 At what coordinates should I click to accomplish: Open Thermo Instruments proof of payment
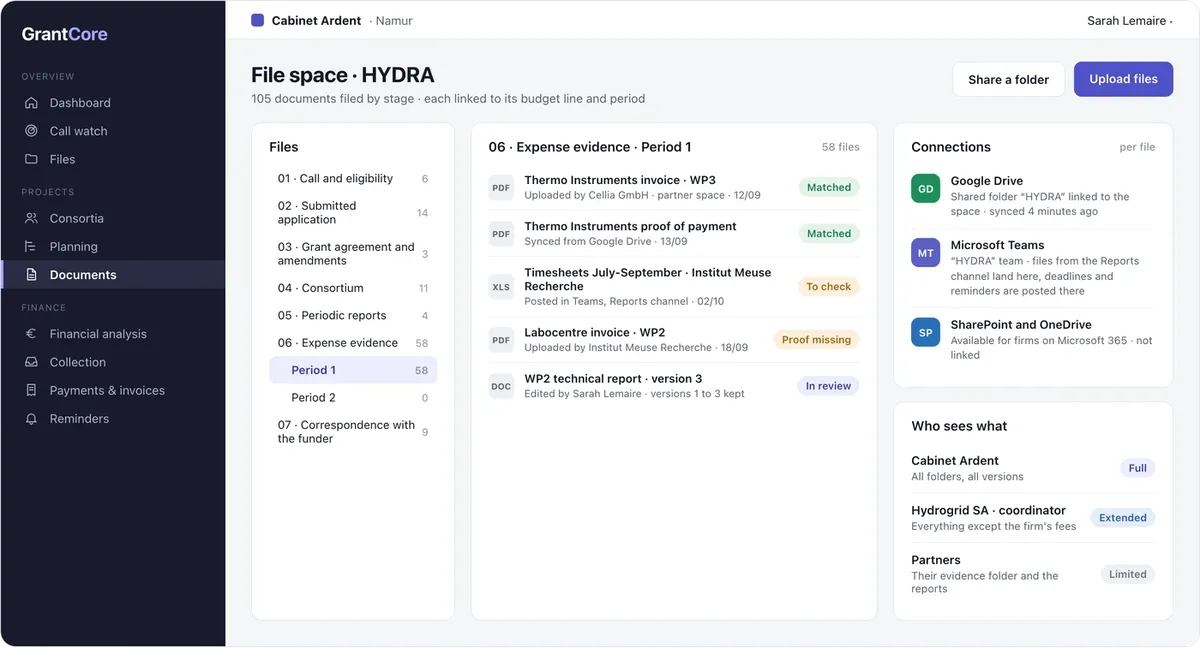pos(673,234)
